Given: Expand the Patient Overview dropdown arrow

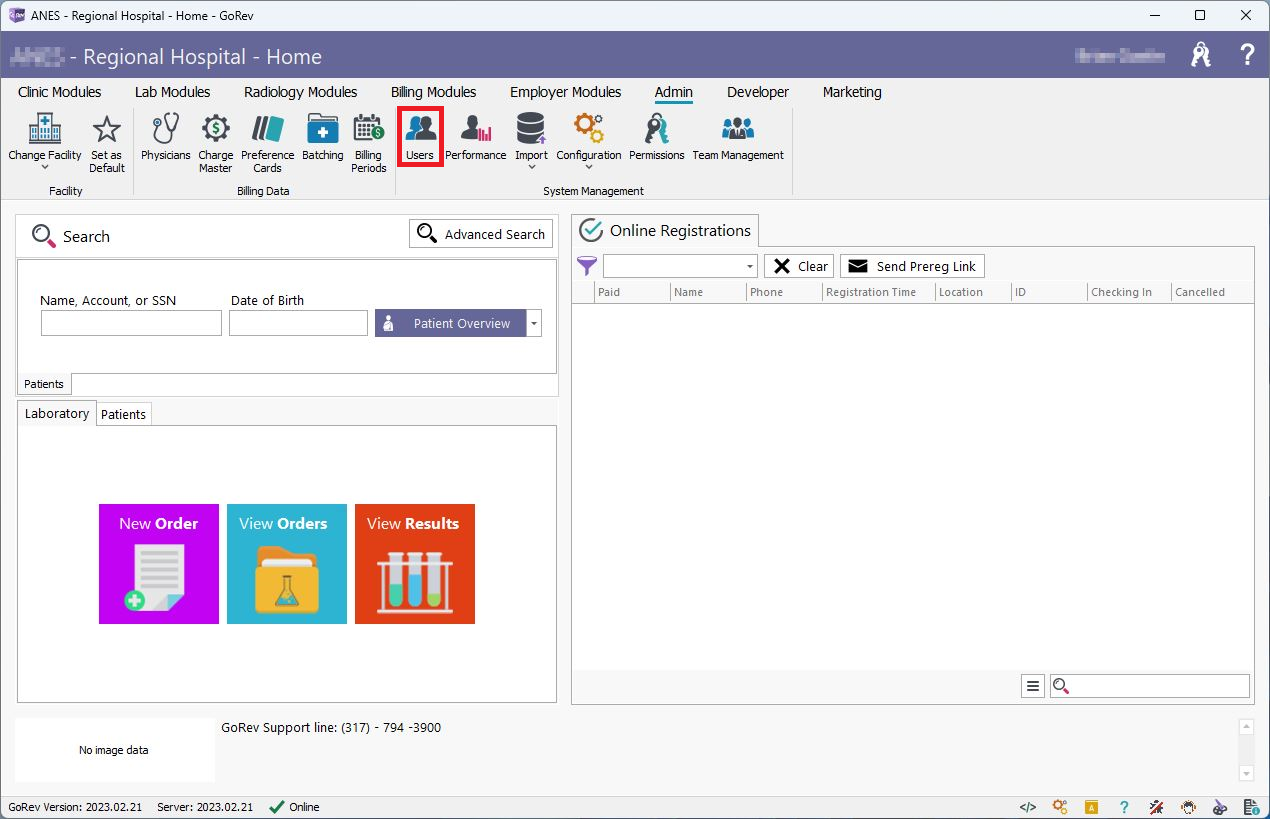Looking at the screenshot, I should [534, 323].
